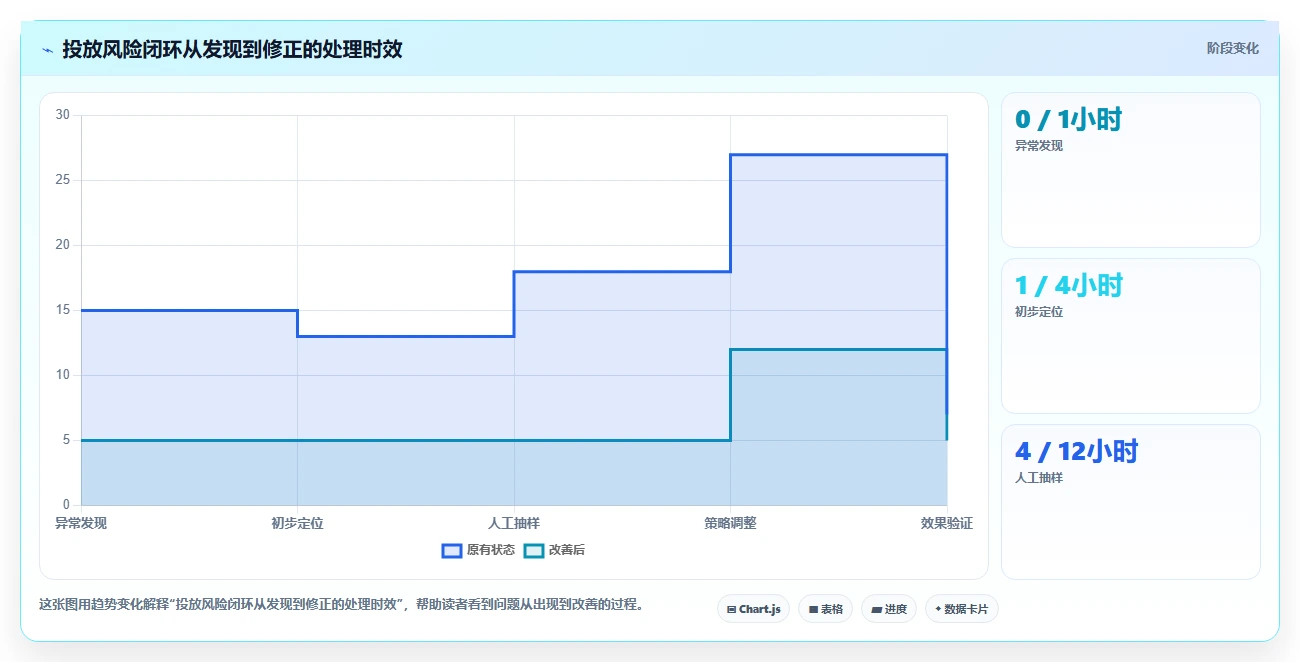Toggle the 原有状态 legend item
The image size is (1300, 662).
coord(478,550)
